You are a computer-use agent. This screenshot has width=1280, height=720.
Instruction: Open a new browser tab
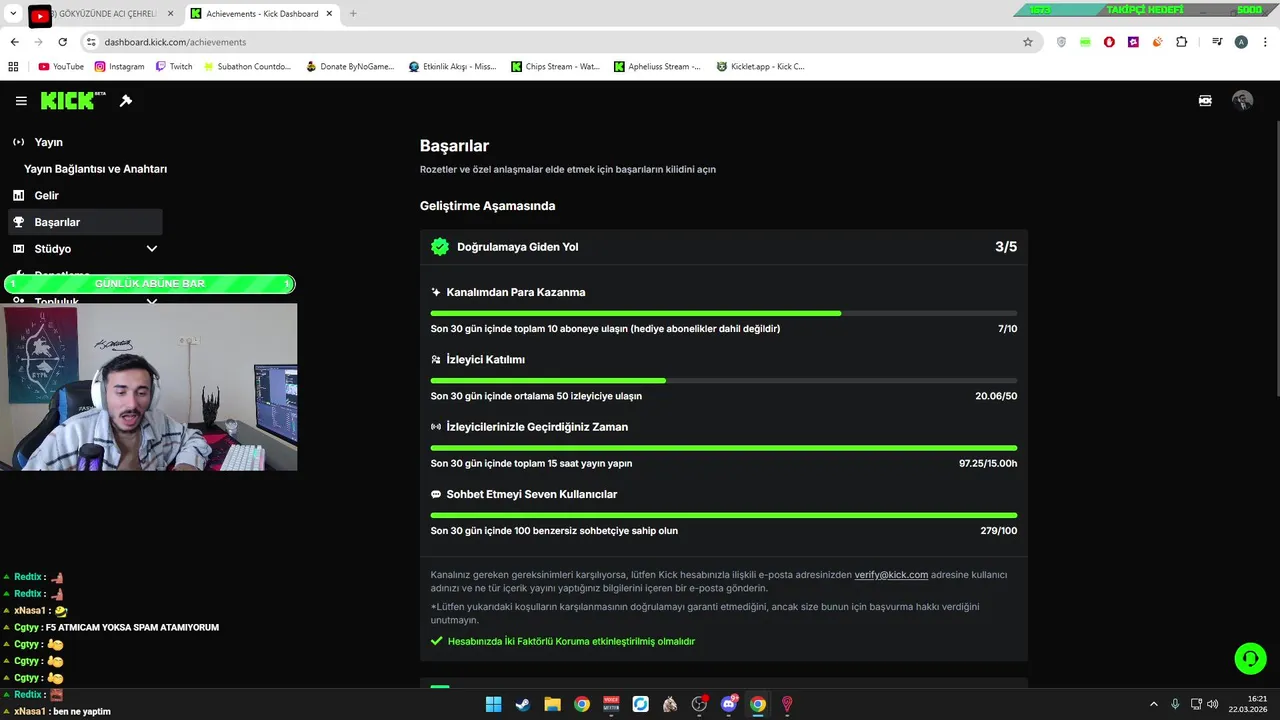353,14
